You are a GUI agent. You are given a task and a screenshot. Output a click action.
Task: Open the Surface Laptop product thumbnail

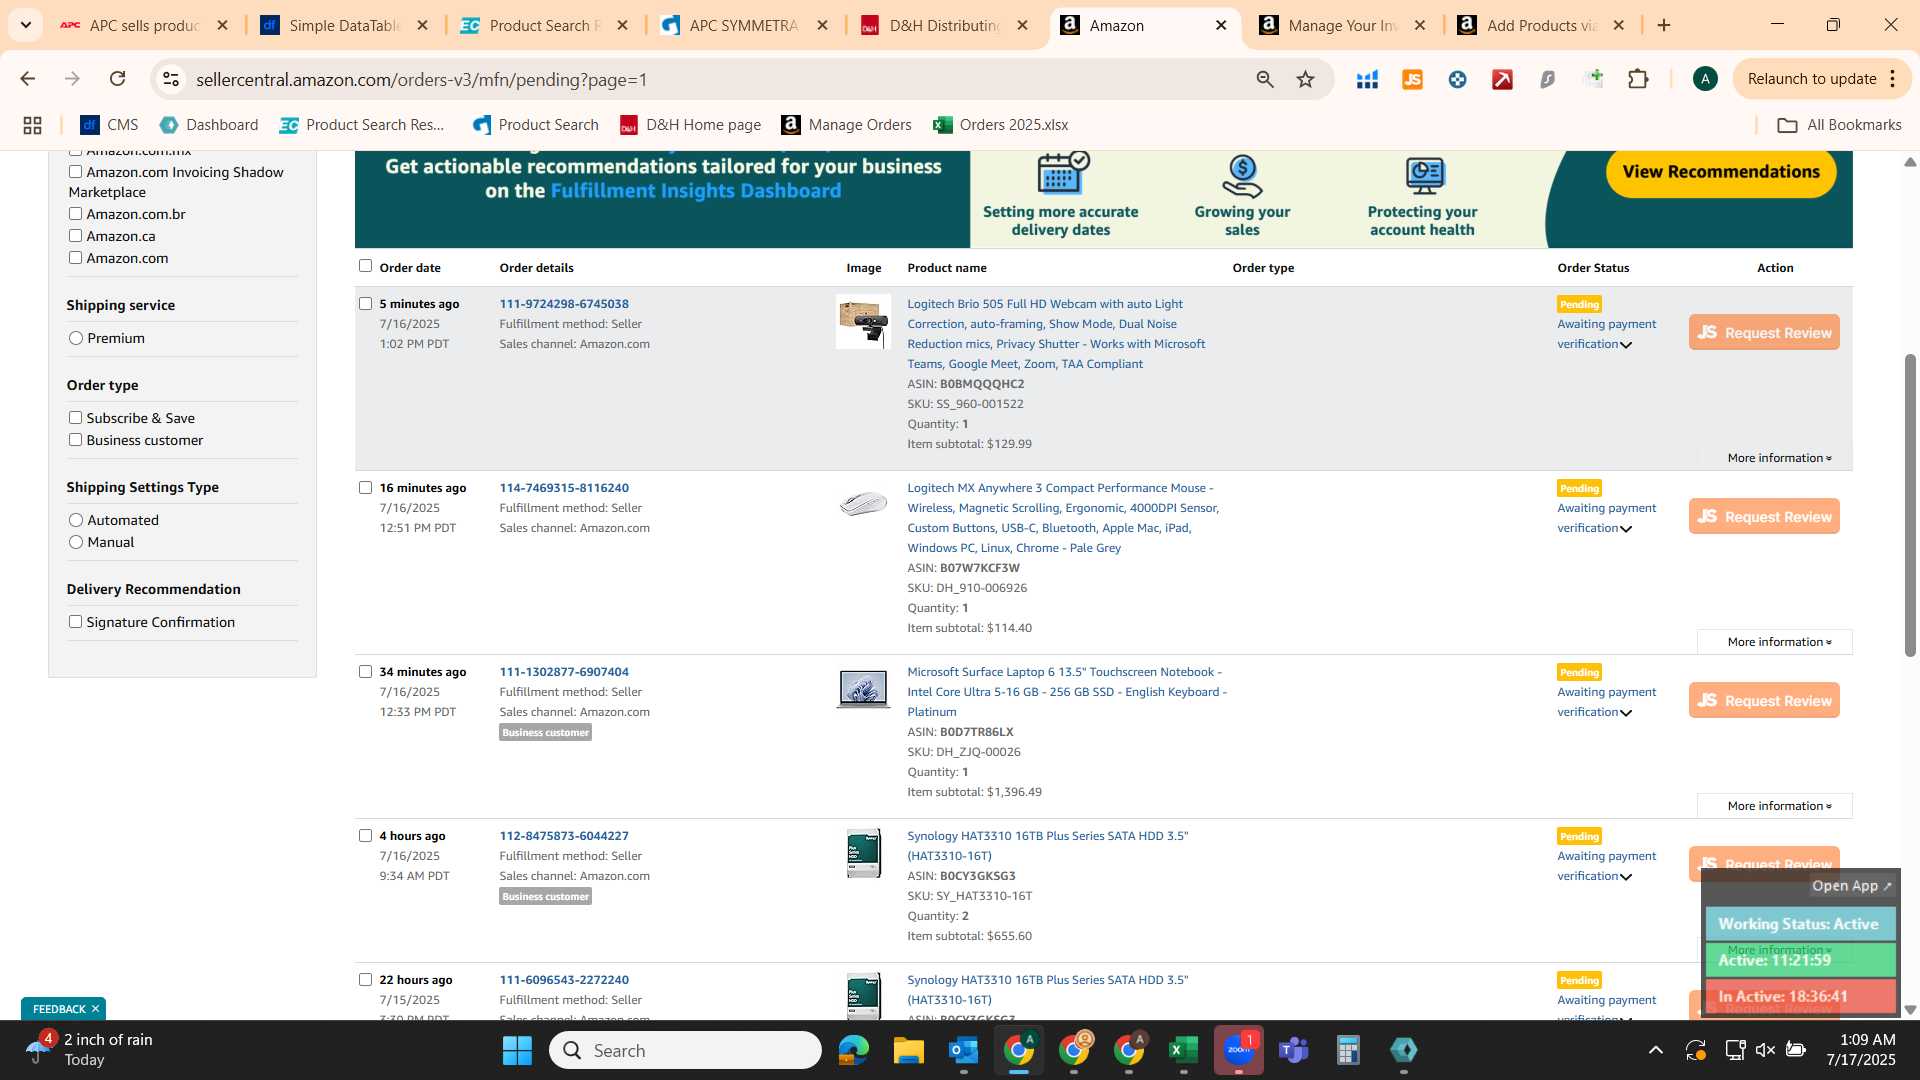[x=863, y=689]
